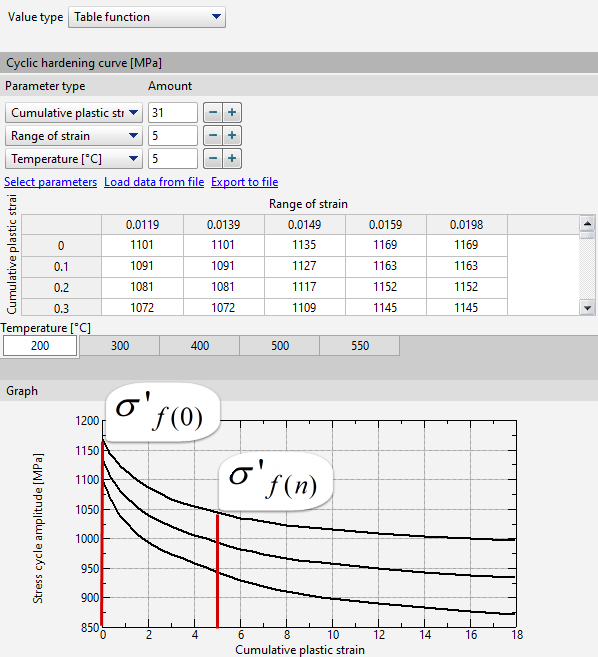Screen dimensions: 598x657
Task: Switch to the 300 temperature tab
Action: pyautogui.click(x=119, y=346)
